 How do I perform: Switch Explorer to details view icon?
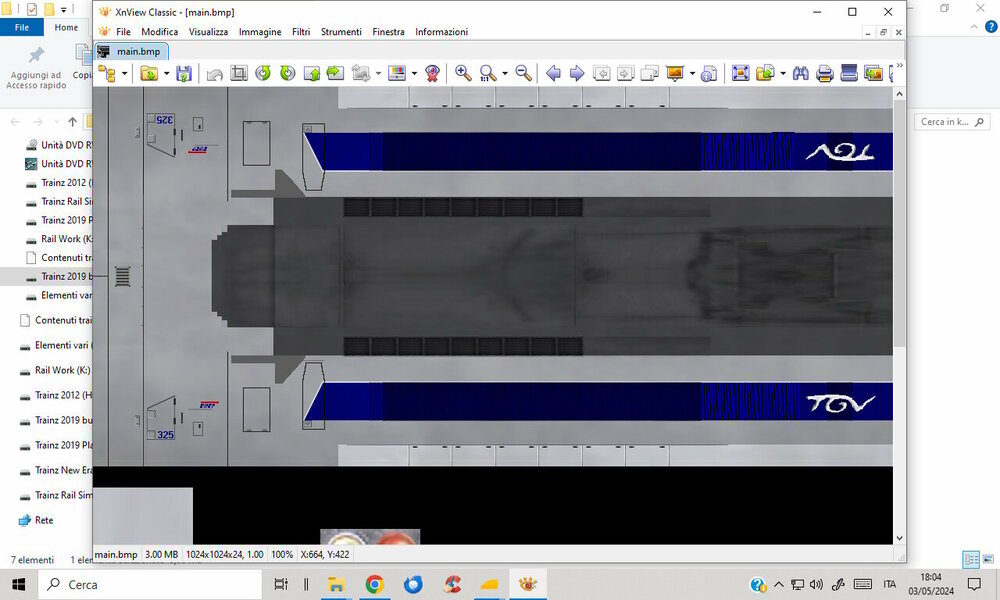971,560
